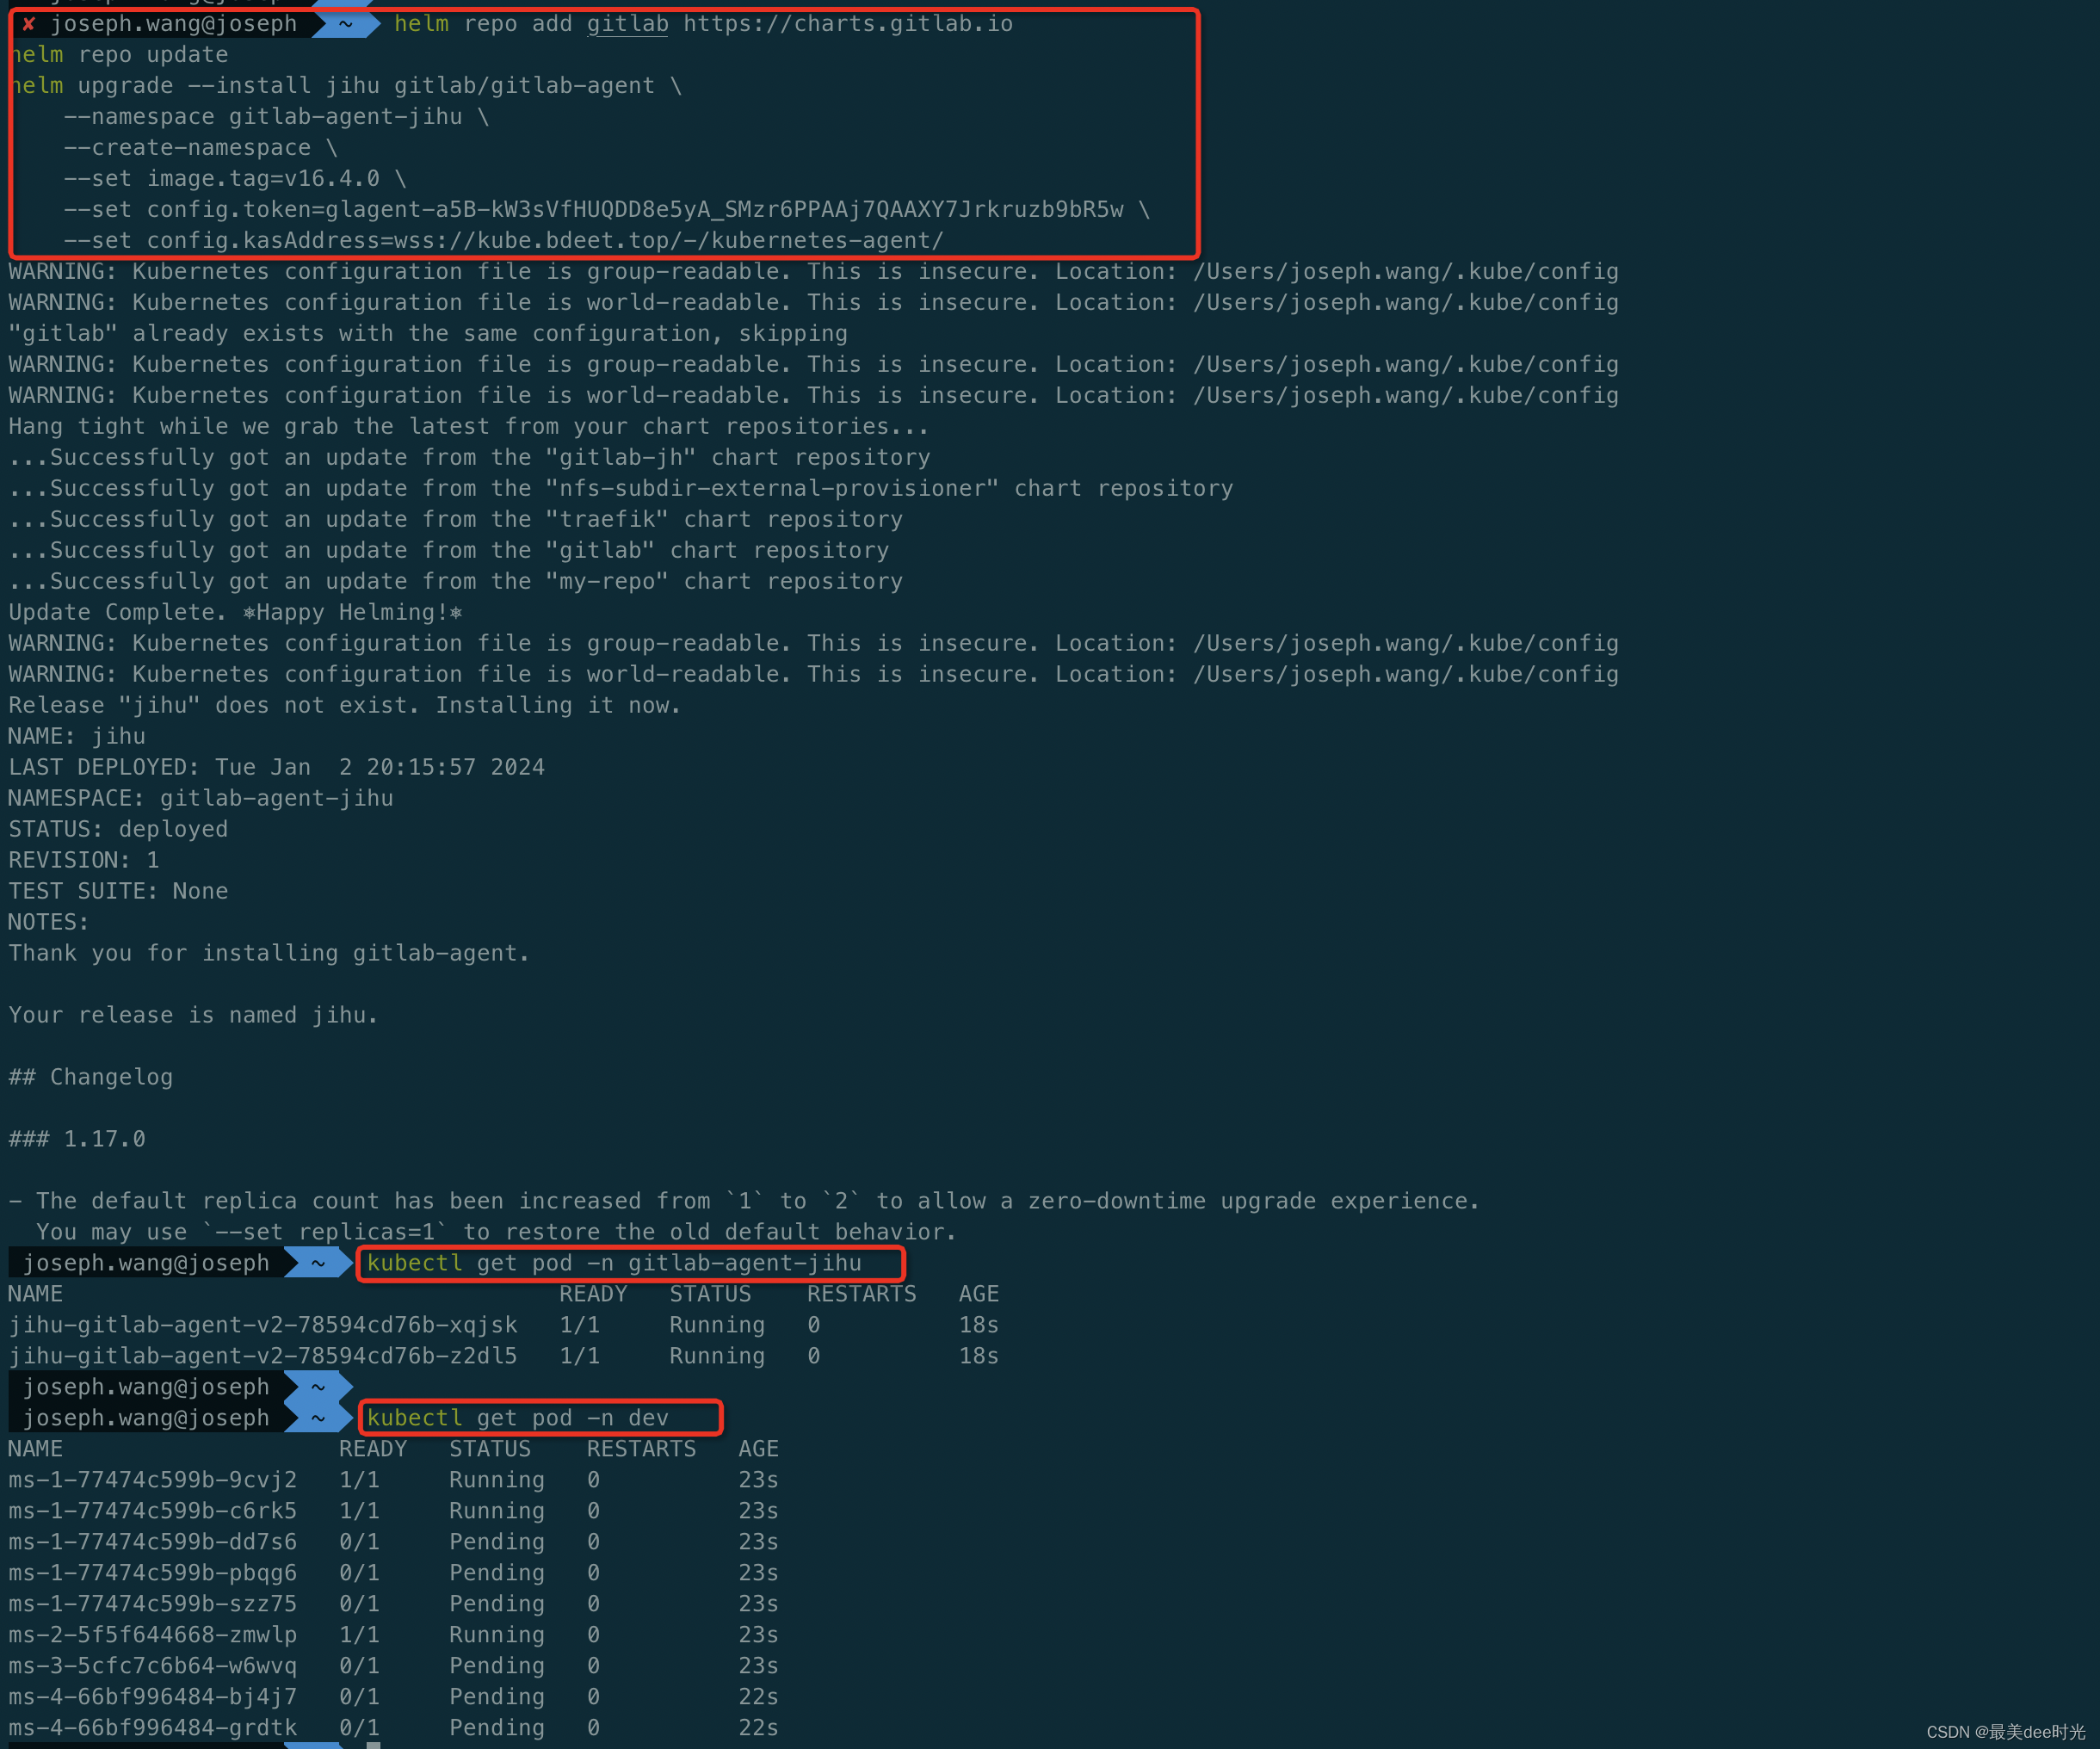This screenshot has width=2100, height=1749.
Task: Click the 'helm repo update' line
Action: pyautogui.click(x=120, y=55)
